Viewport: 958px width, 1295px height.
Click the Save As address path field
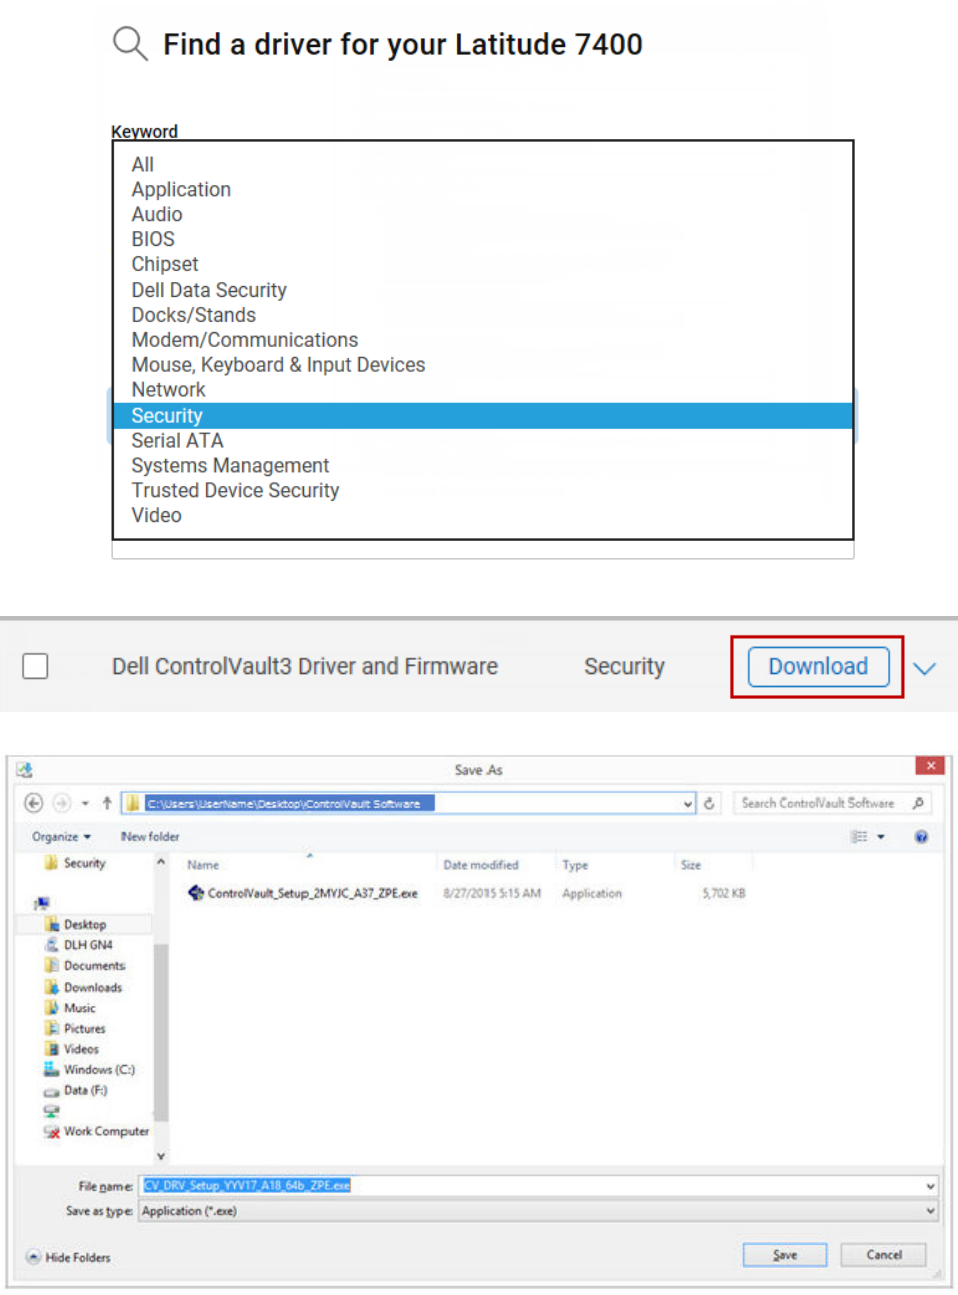click(x=408, y=803)
